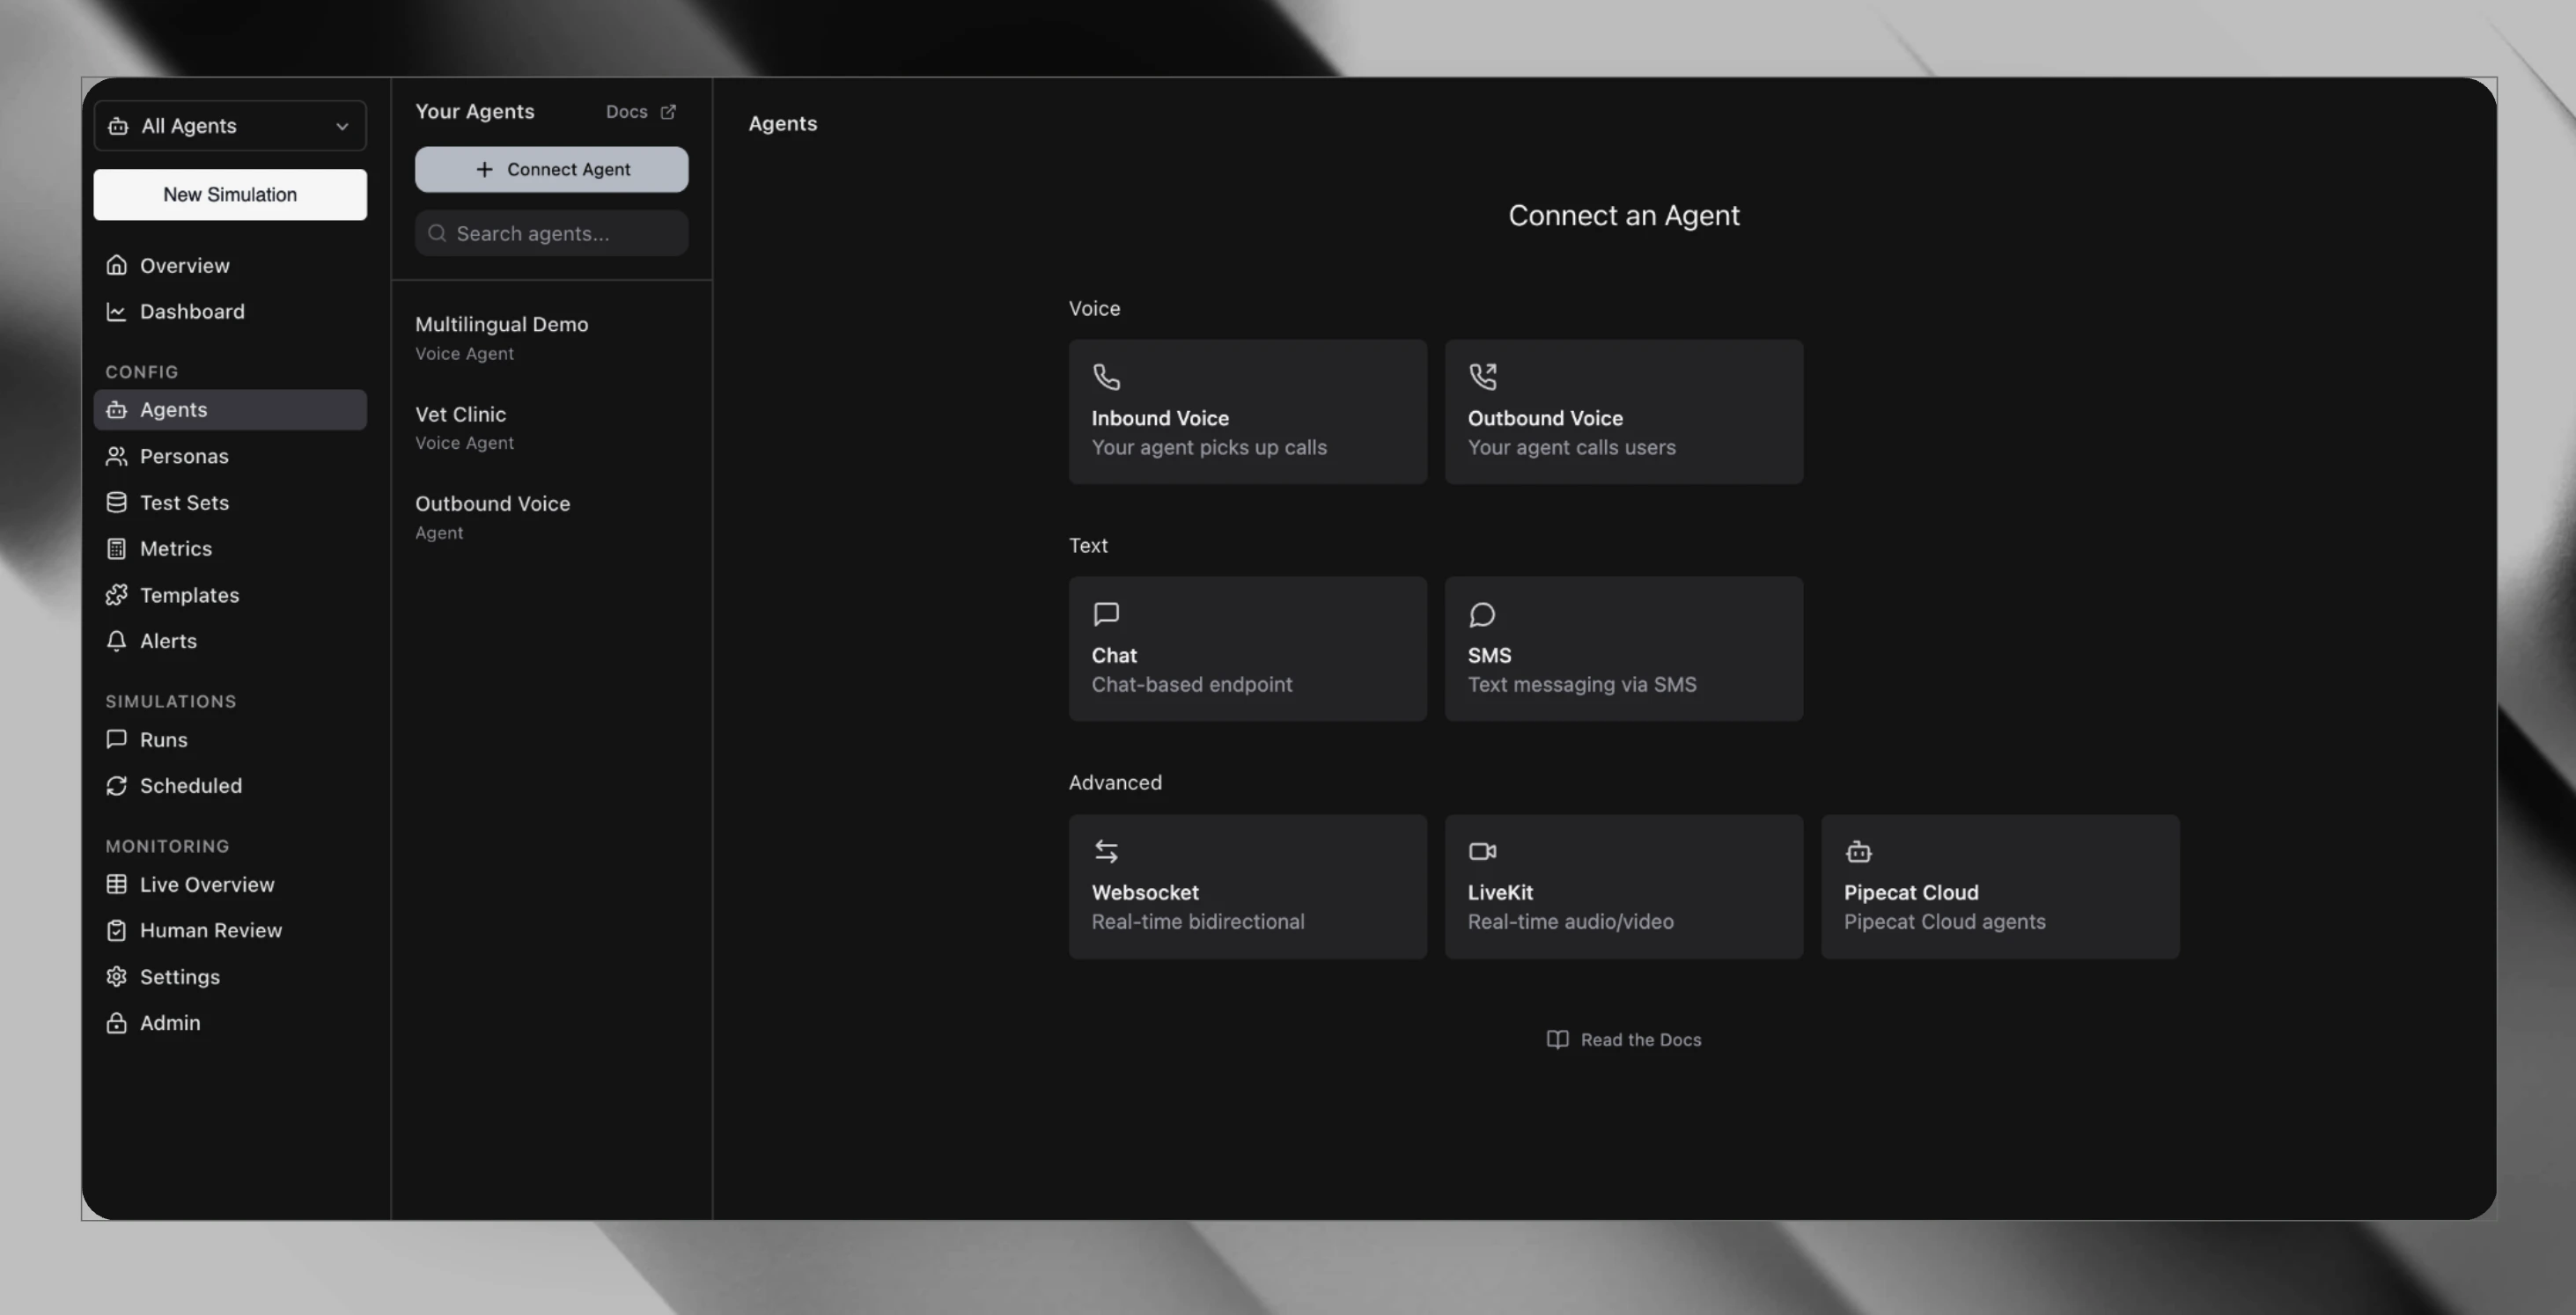Switch to the Dashboard section
Screen dimensions: 2576x1315
tap(192, 311)
